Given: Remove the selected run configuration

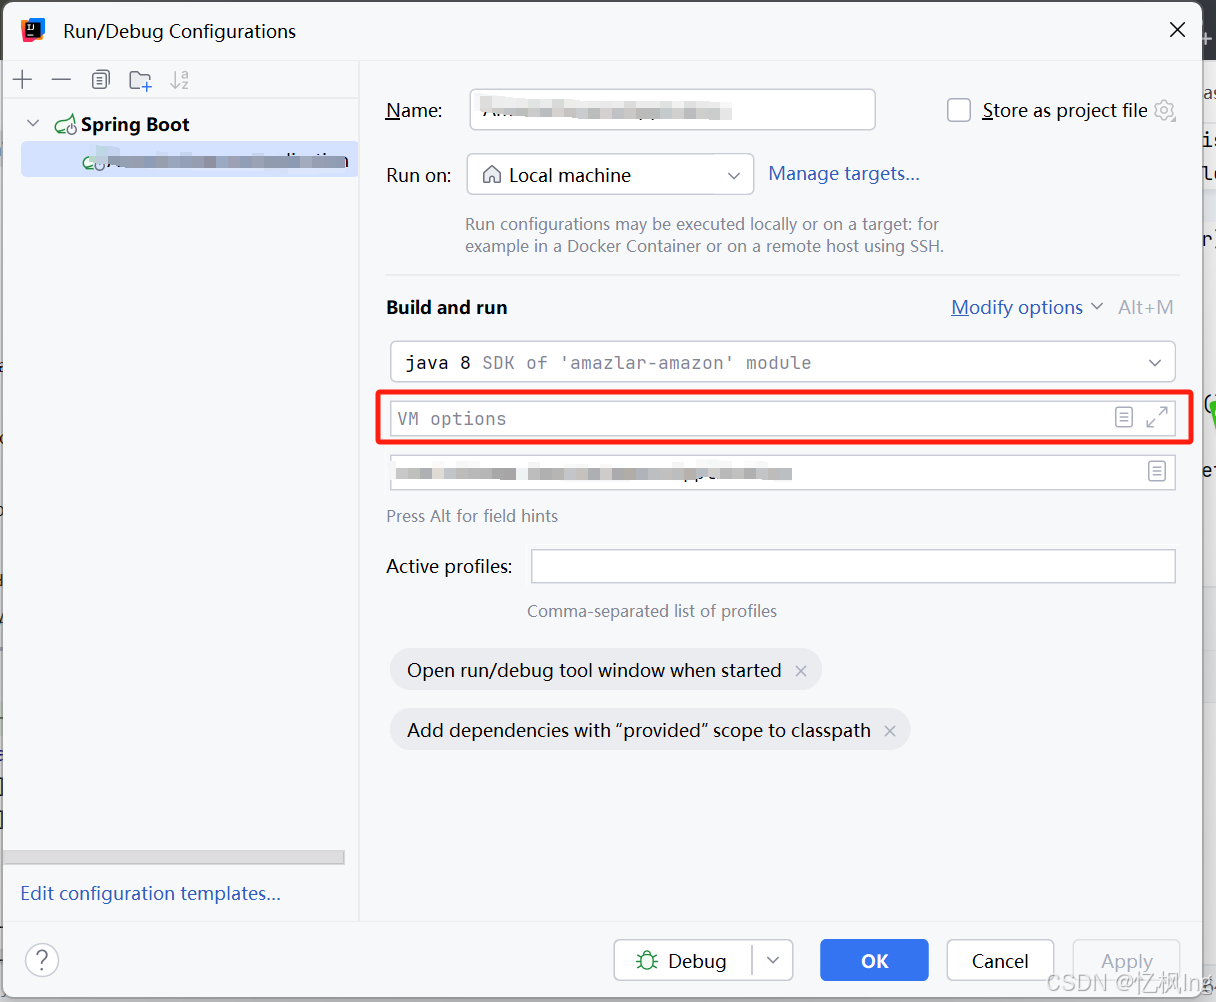Looking at the screenshot, I should point(61,79).
